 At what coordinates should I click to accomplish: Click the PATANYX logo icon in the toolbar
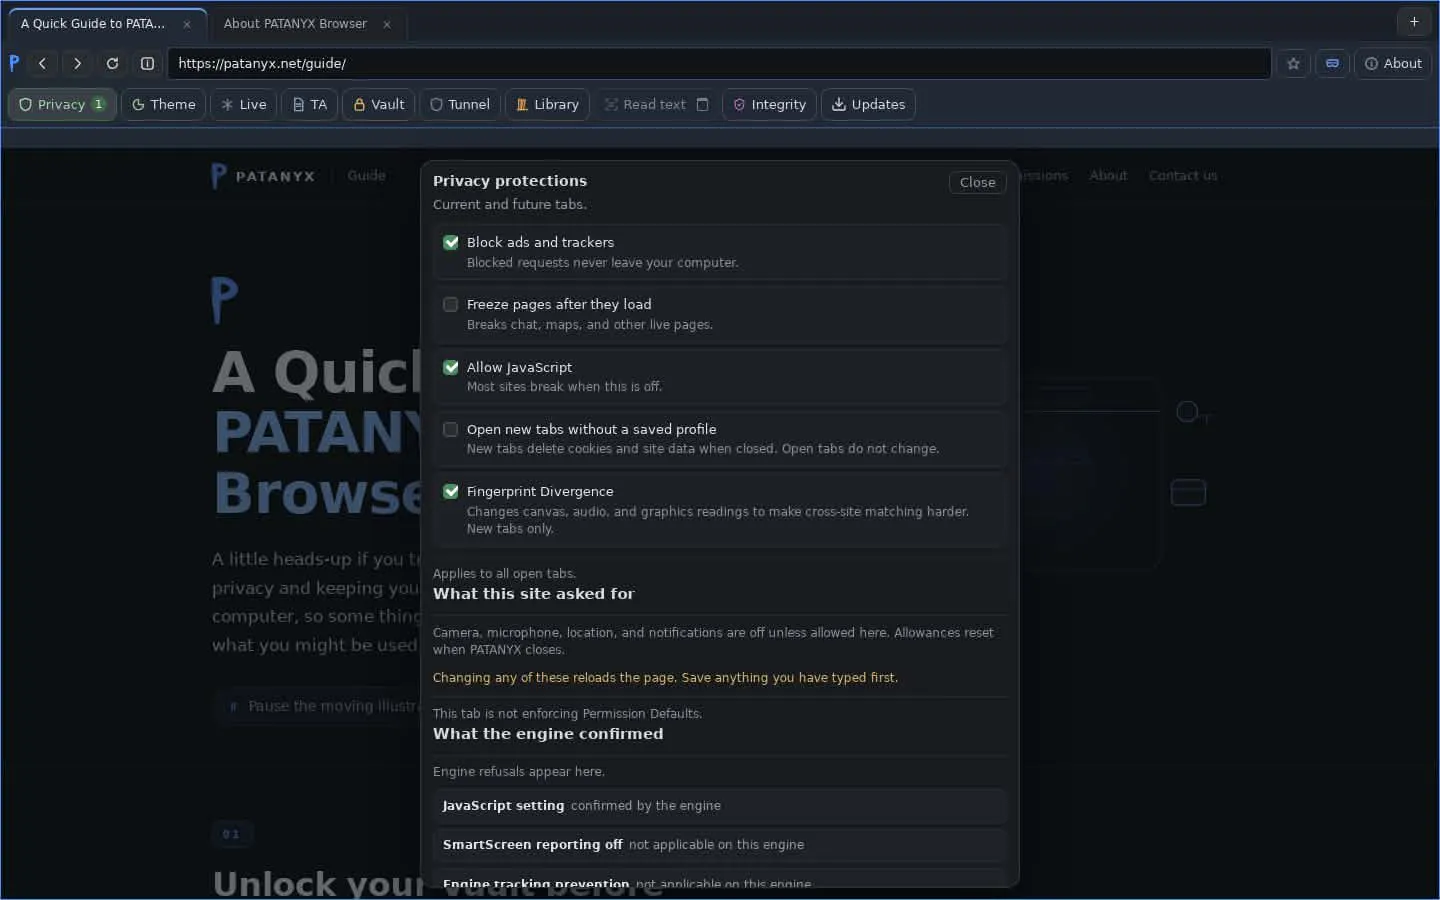point(14,63)
